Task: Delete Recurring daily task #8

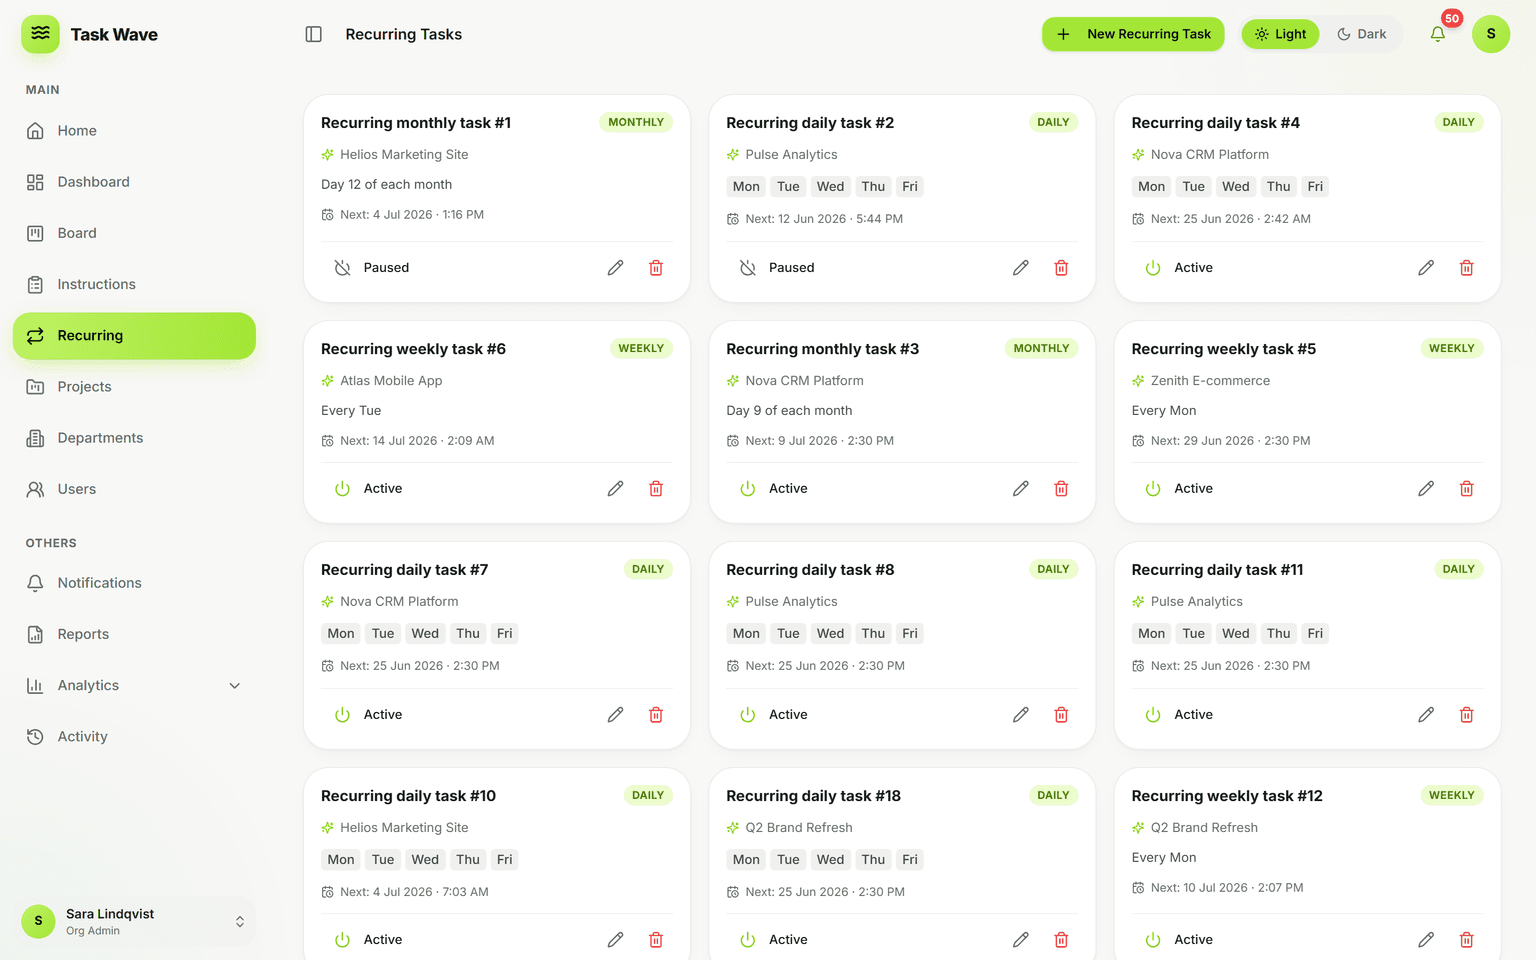Action: point(1061,714)
